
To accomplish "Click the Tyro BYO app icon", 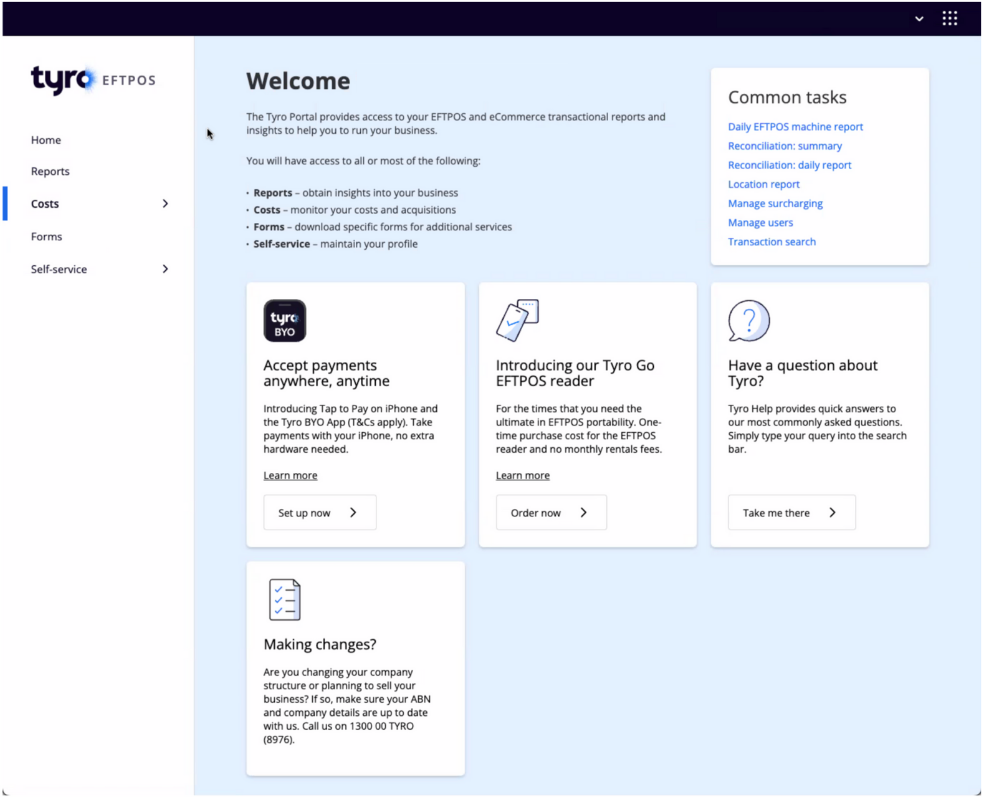I will [284, 321].
